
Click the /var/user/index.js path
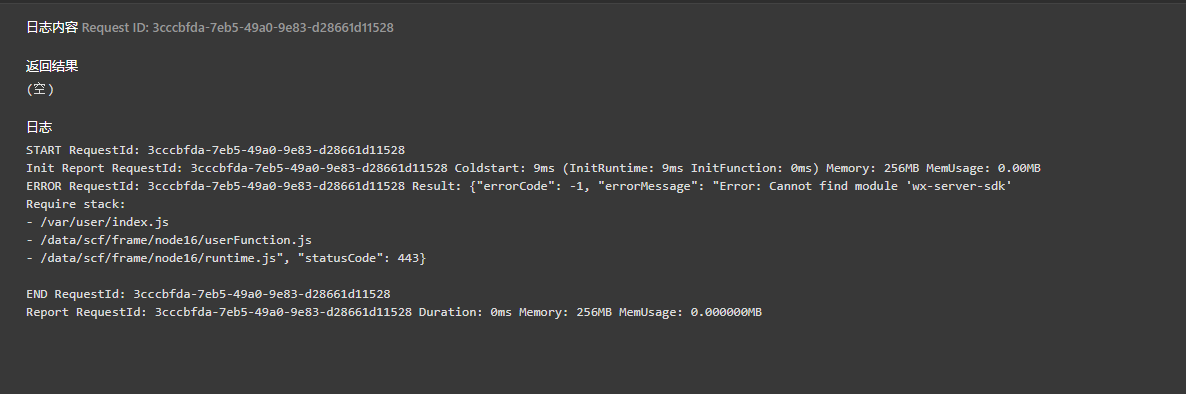[104, 222]
